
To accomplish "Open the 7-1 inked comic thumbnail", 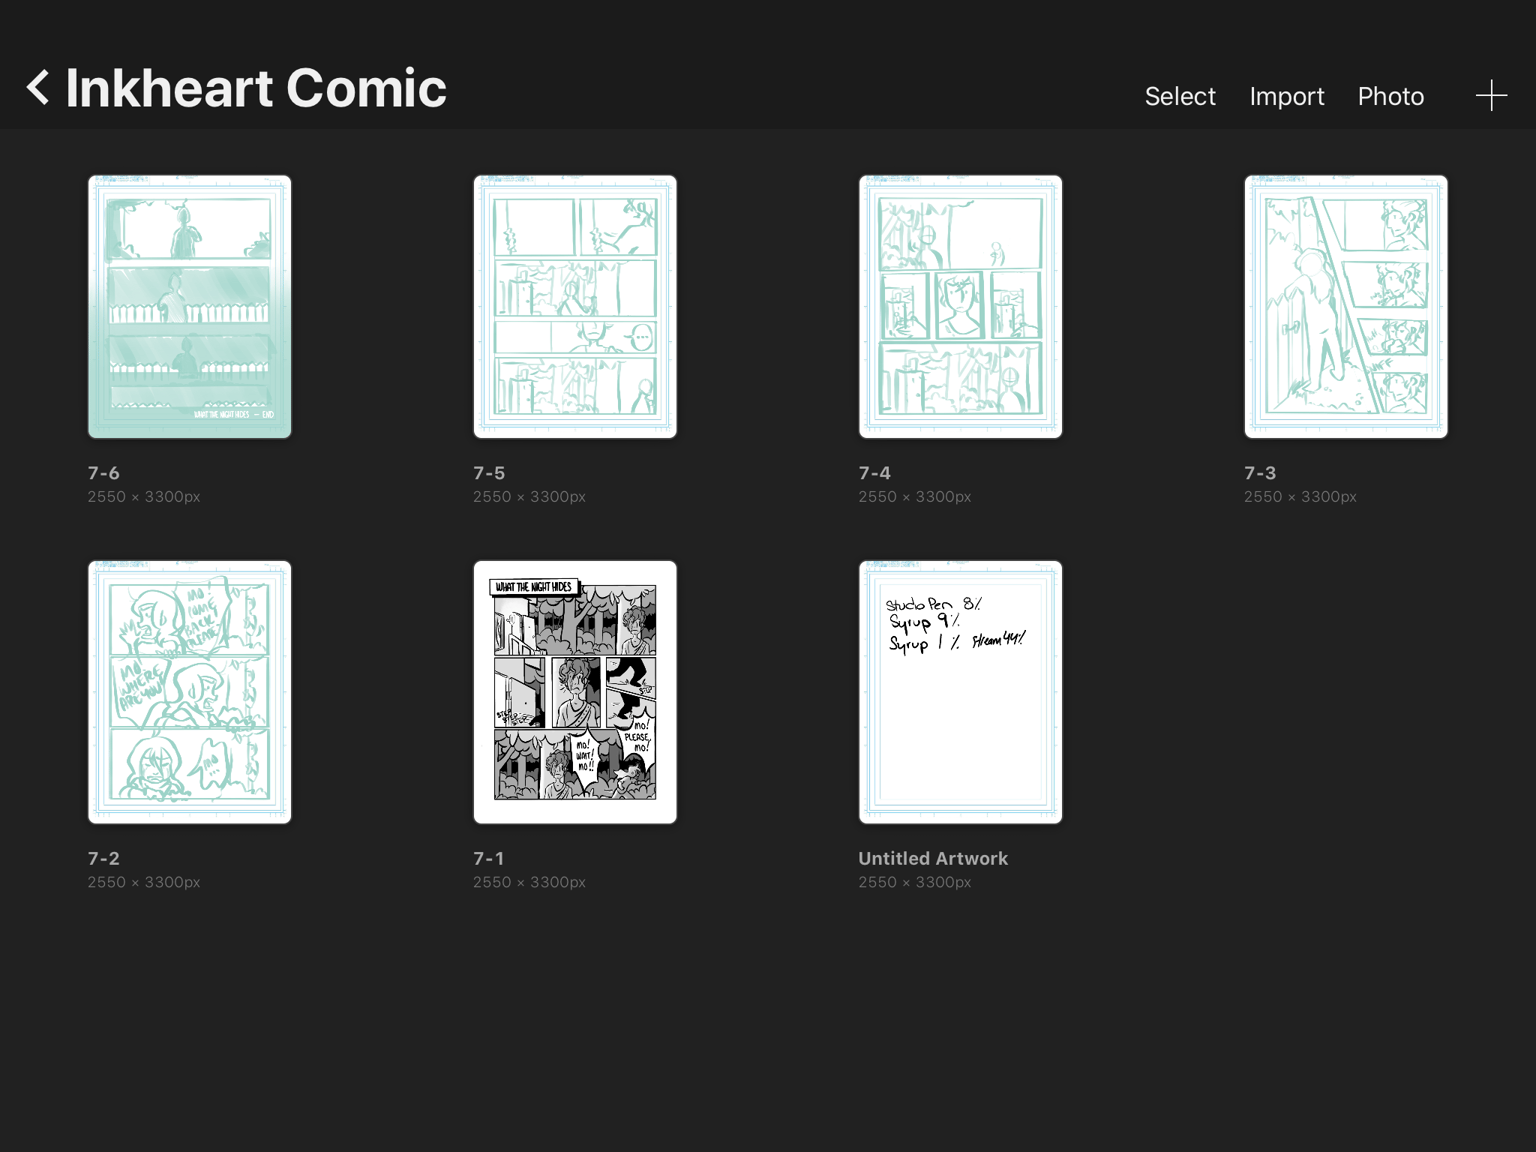I will [x=575, y=692].
